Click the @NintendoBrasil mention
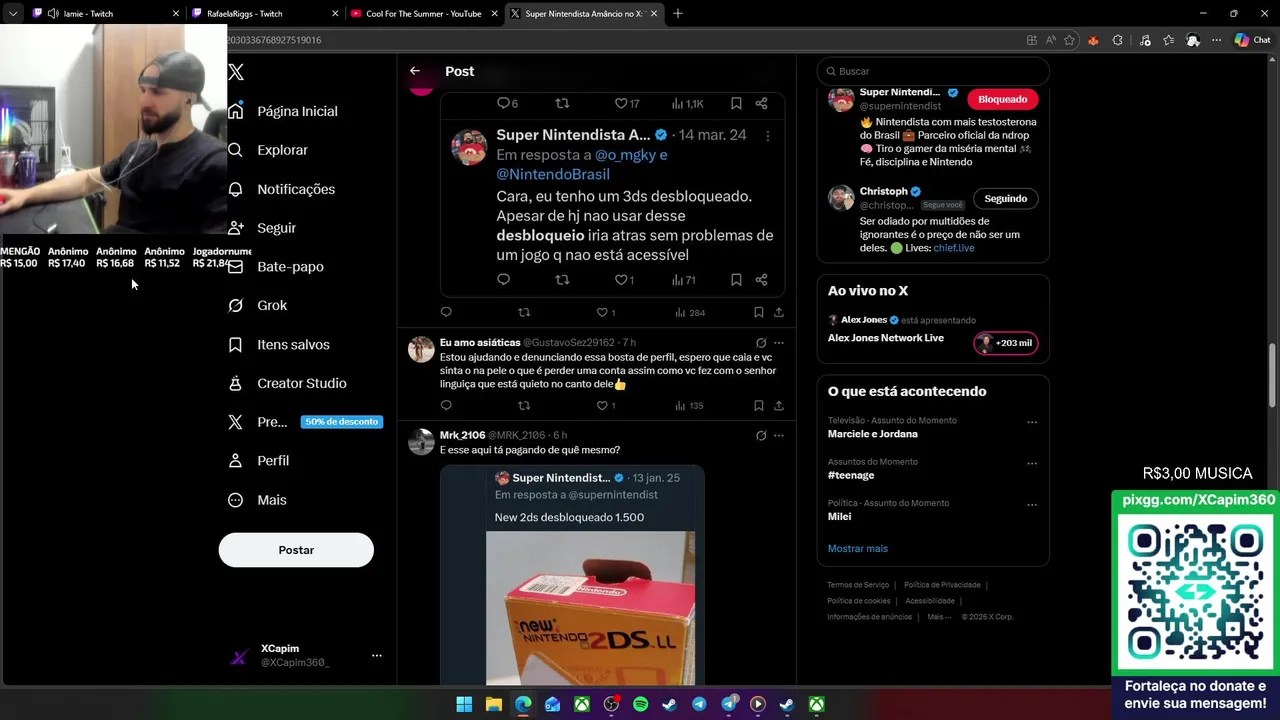The image size is (1280, 720). click(553, 174)
